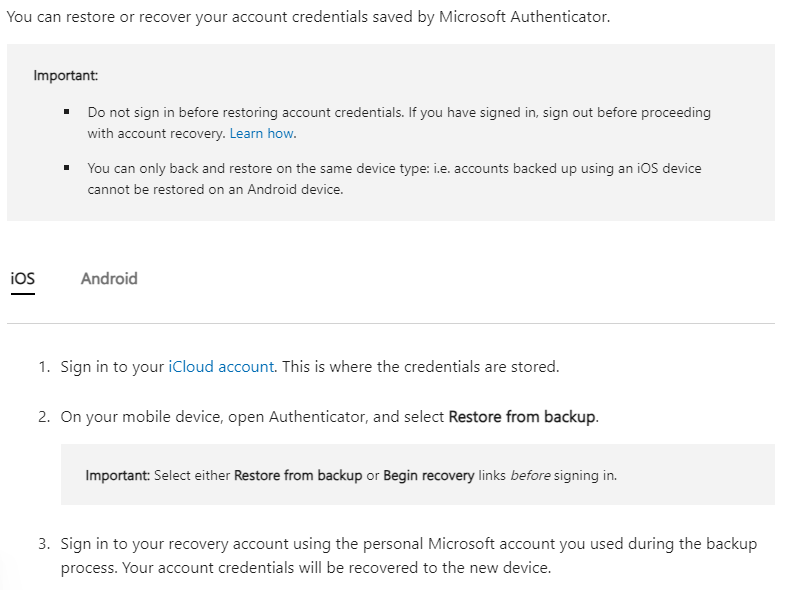
Task: Click 'This is where the credentials are stored' sentence
Action: [x=420, y=367]
